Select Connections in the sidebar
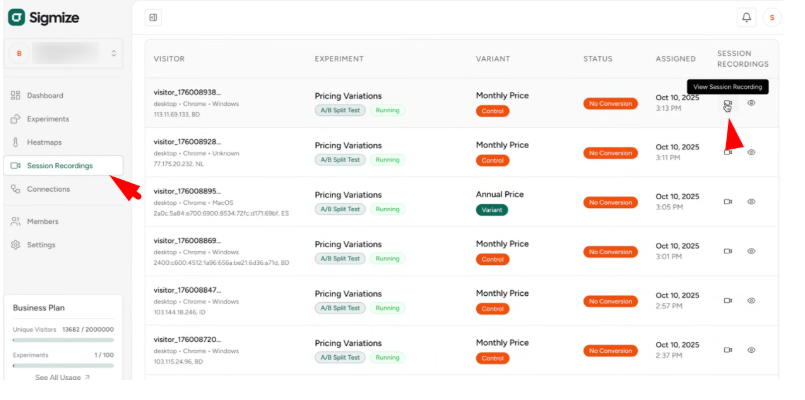 (x=48, y=189)
